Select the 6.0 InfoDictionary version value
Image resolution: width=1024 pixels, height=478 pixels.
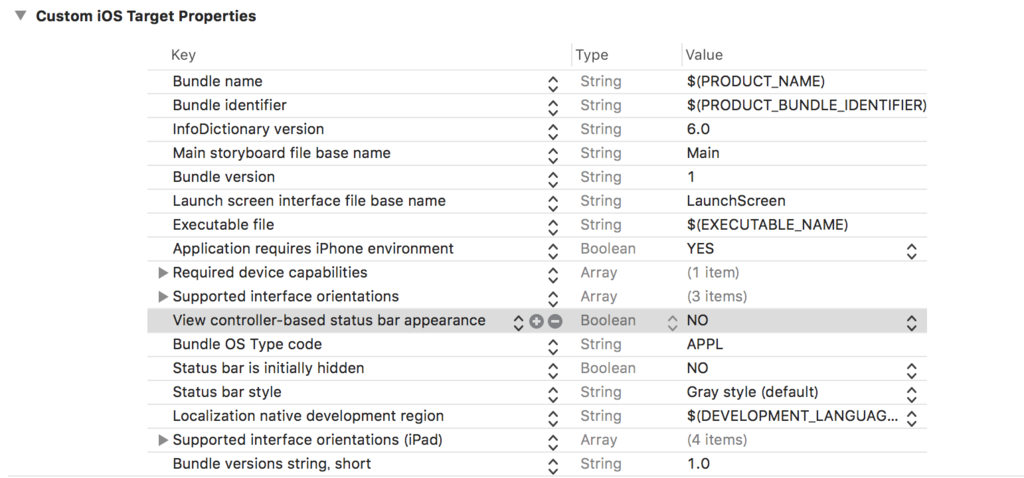point(698,129)
